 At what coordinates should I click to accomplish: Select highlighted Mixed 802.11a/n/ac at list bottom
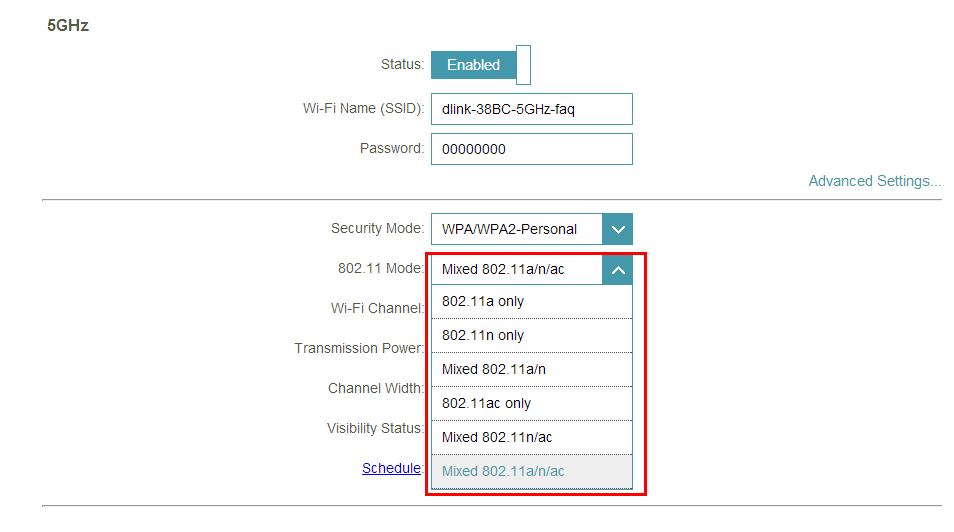(x=531, y=472)
